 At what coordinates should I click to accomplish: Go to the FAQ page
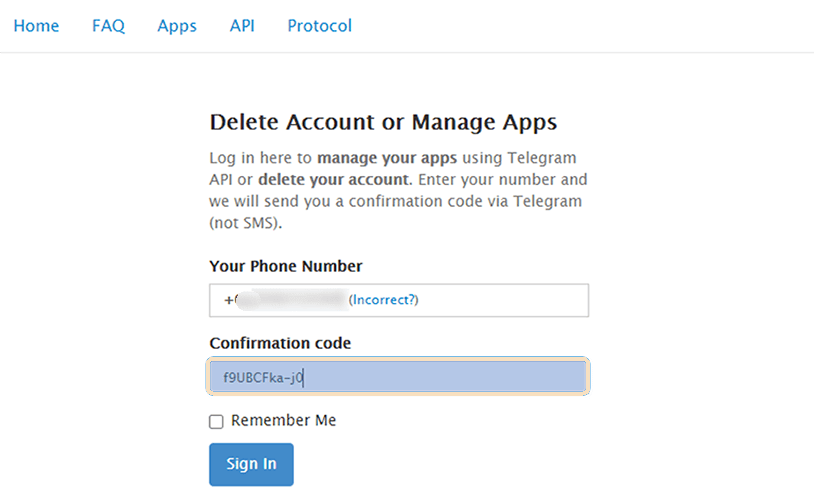point(108,25)
